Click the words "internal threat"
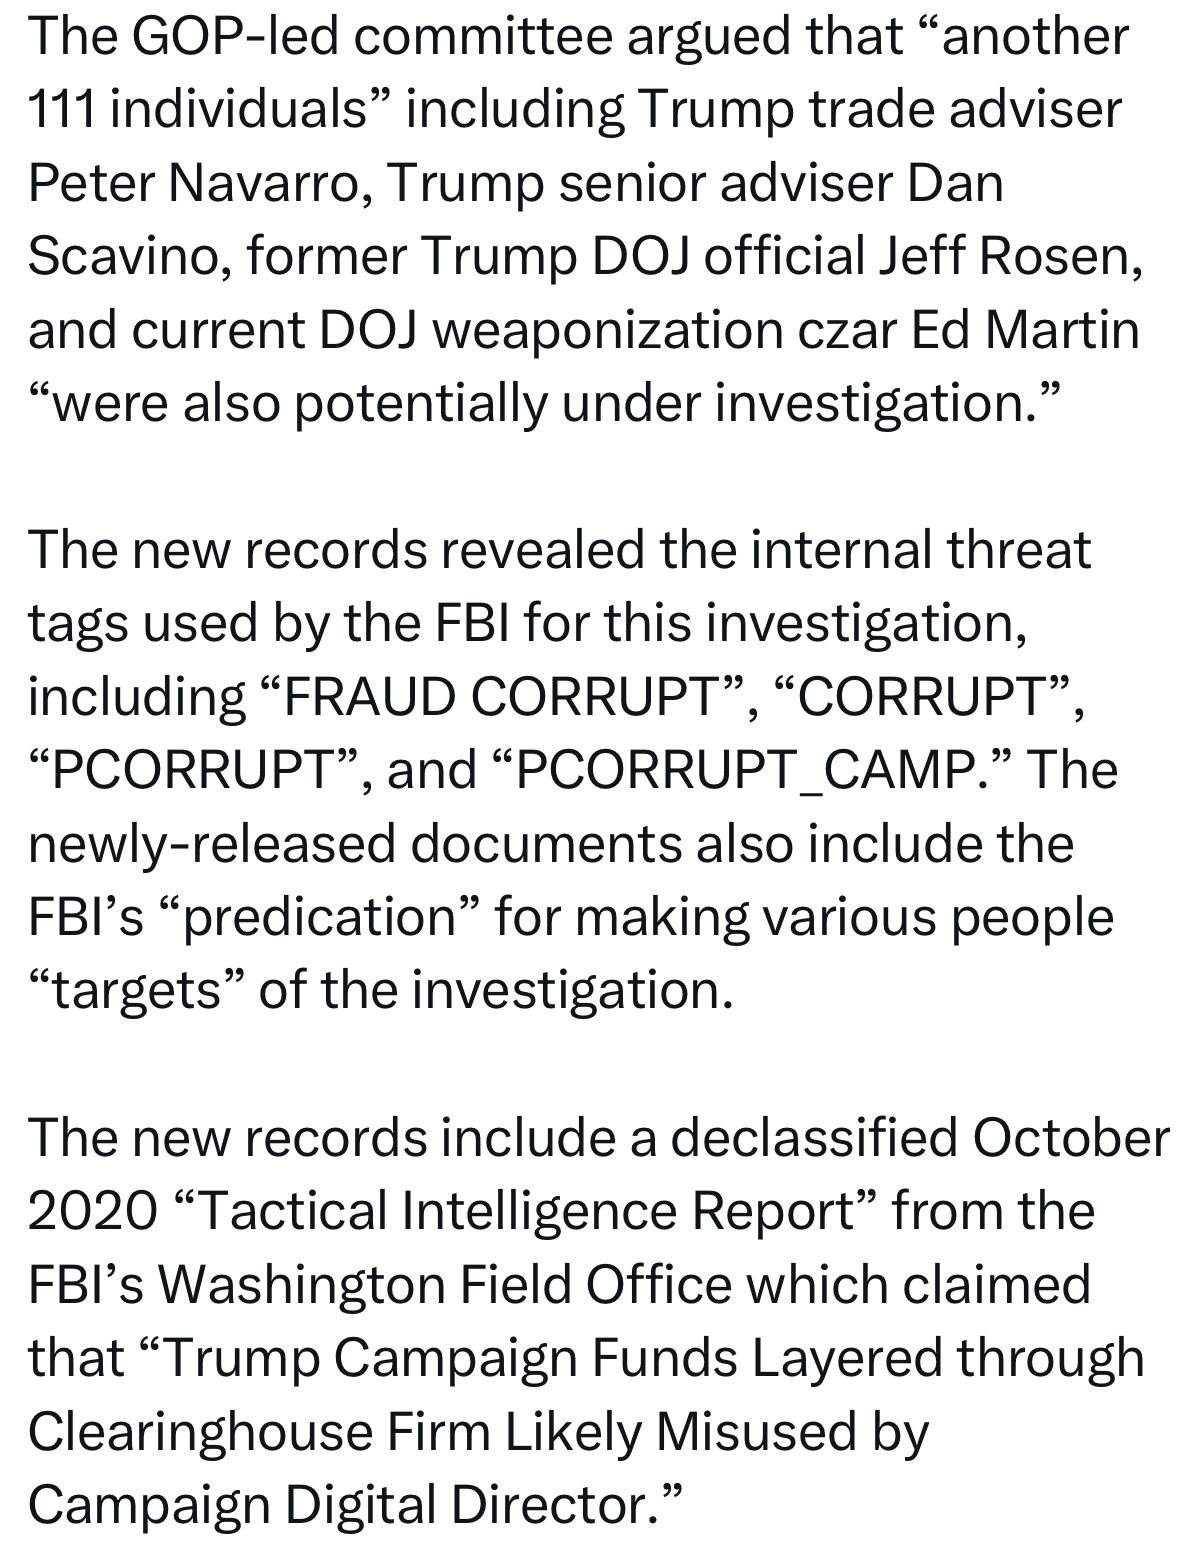 point(920,550)
